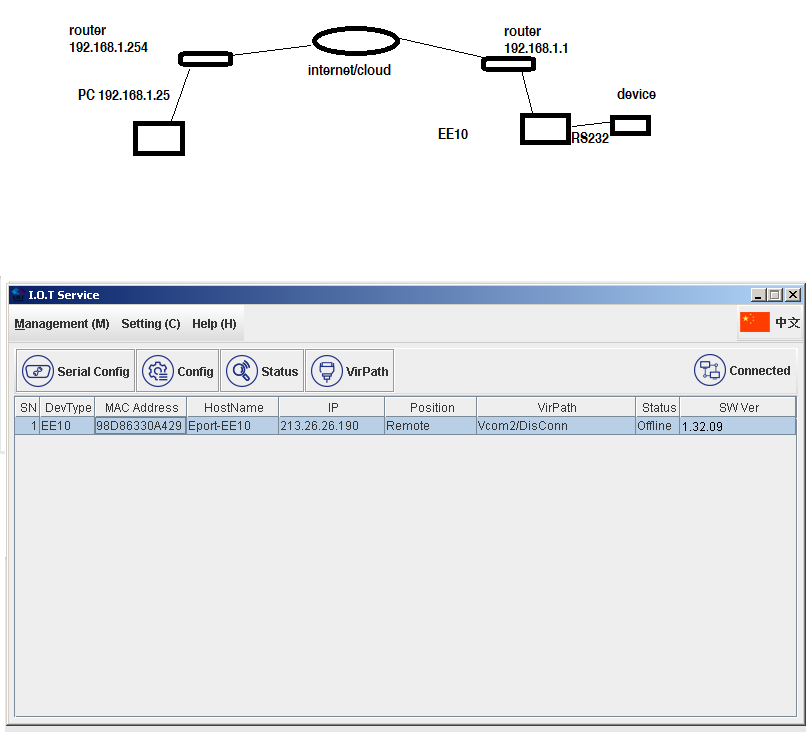The width and height of the screenshot is (806, 735).
Task: Click the Status column header
Action: coord(658,408)
